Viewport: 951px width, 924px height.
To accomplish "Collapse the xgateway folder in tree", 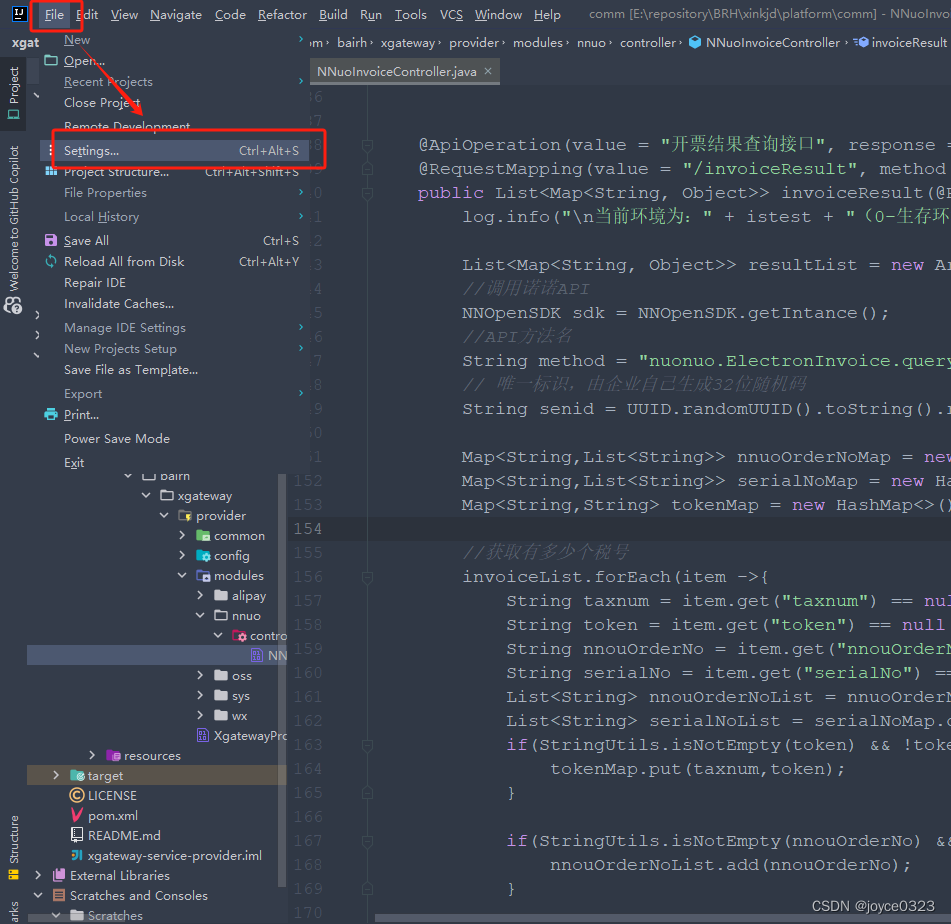I will pyautogui.click(x=146, y=496).
